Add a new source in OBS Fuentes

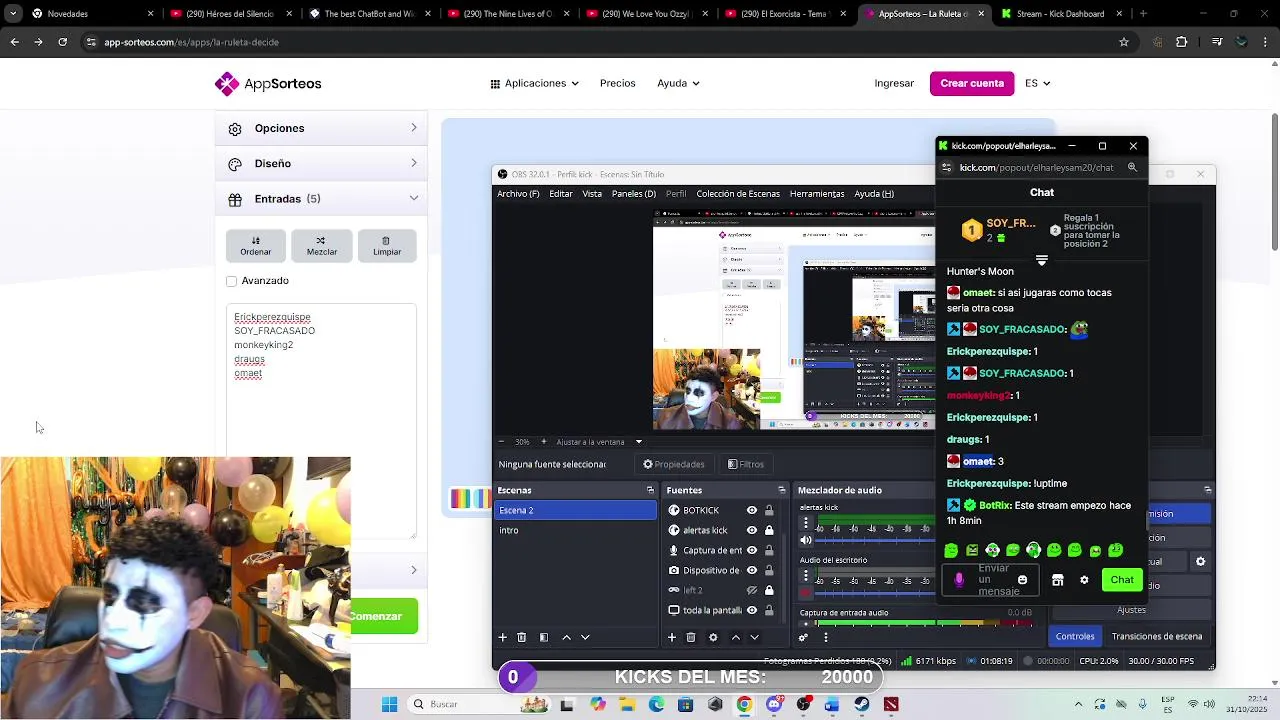pyautogui.click(x=672, y=637)
